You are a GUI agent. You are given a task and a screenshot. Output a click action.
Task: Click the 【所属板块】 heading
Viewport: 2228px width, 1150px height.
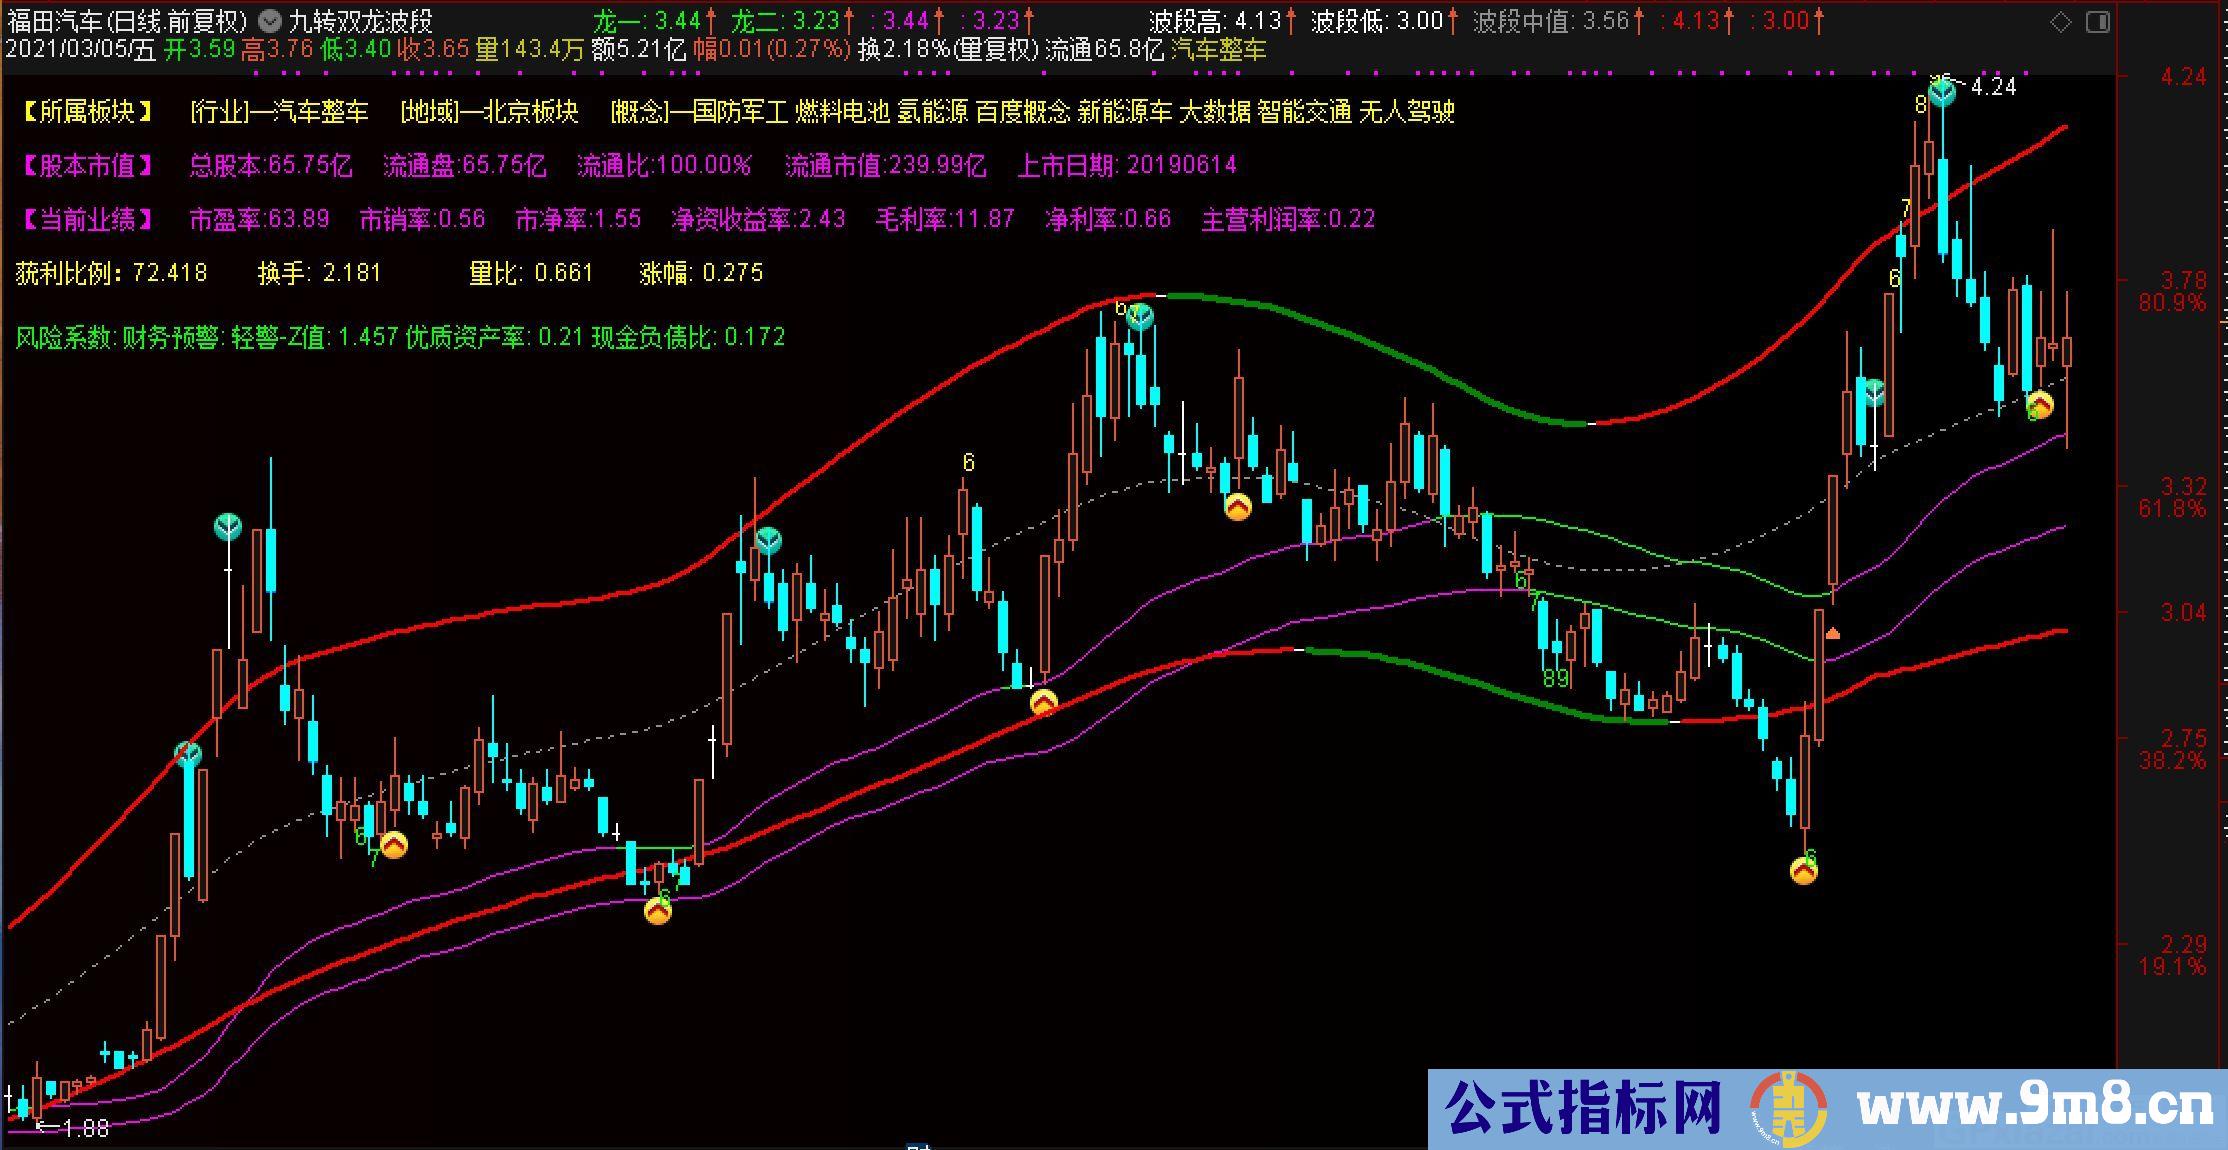click(x=87, y=111)
